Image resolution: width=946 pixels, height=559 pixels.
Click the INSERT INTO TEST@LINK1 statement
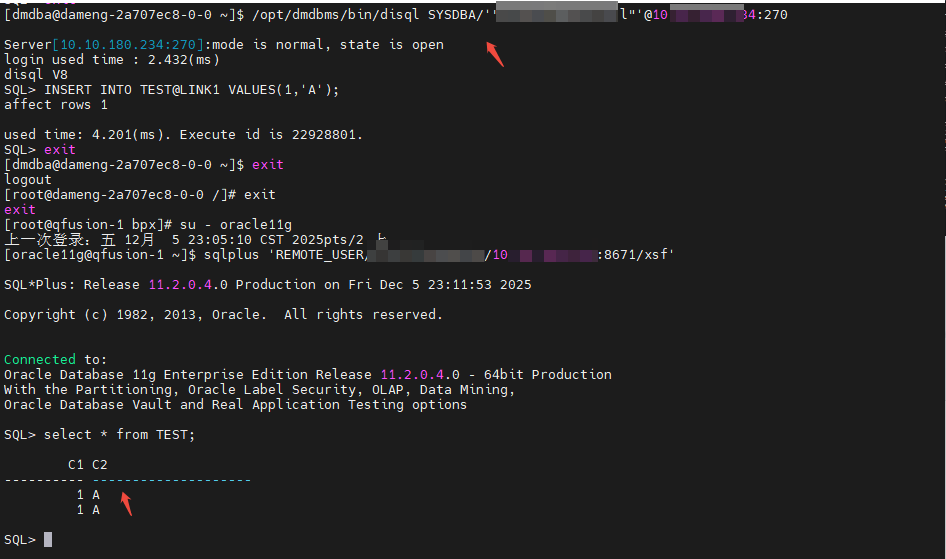click(191, 90)
